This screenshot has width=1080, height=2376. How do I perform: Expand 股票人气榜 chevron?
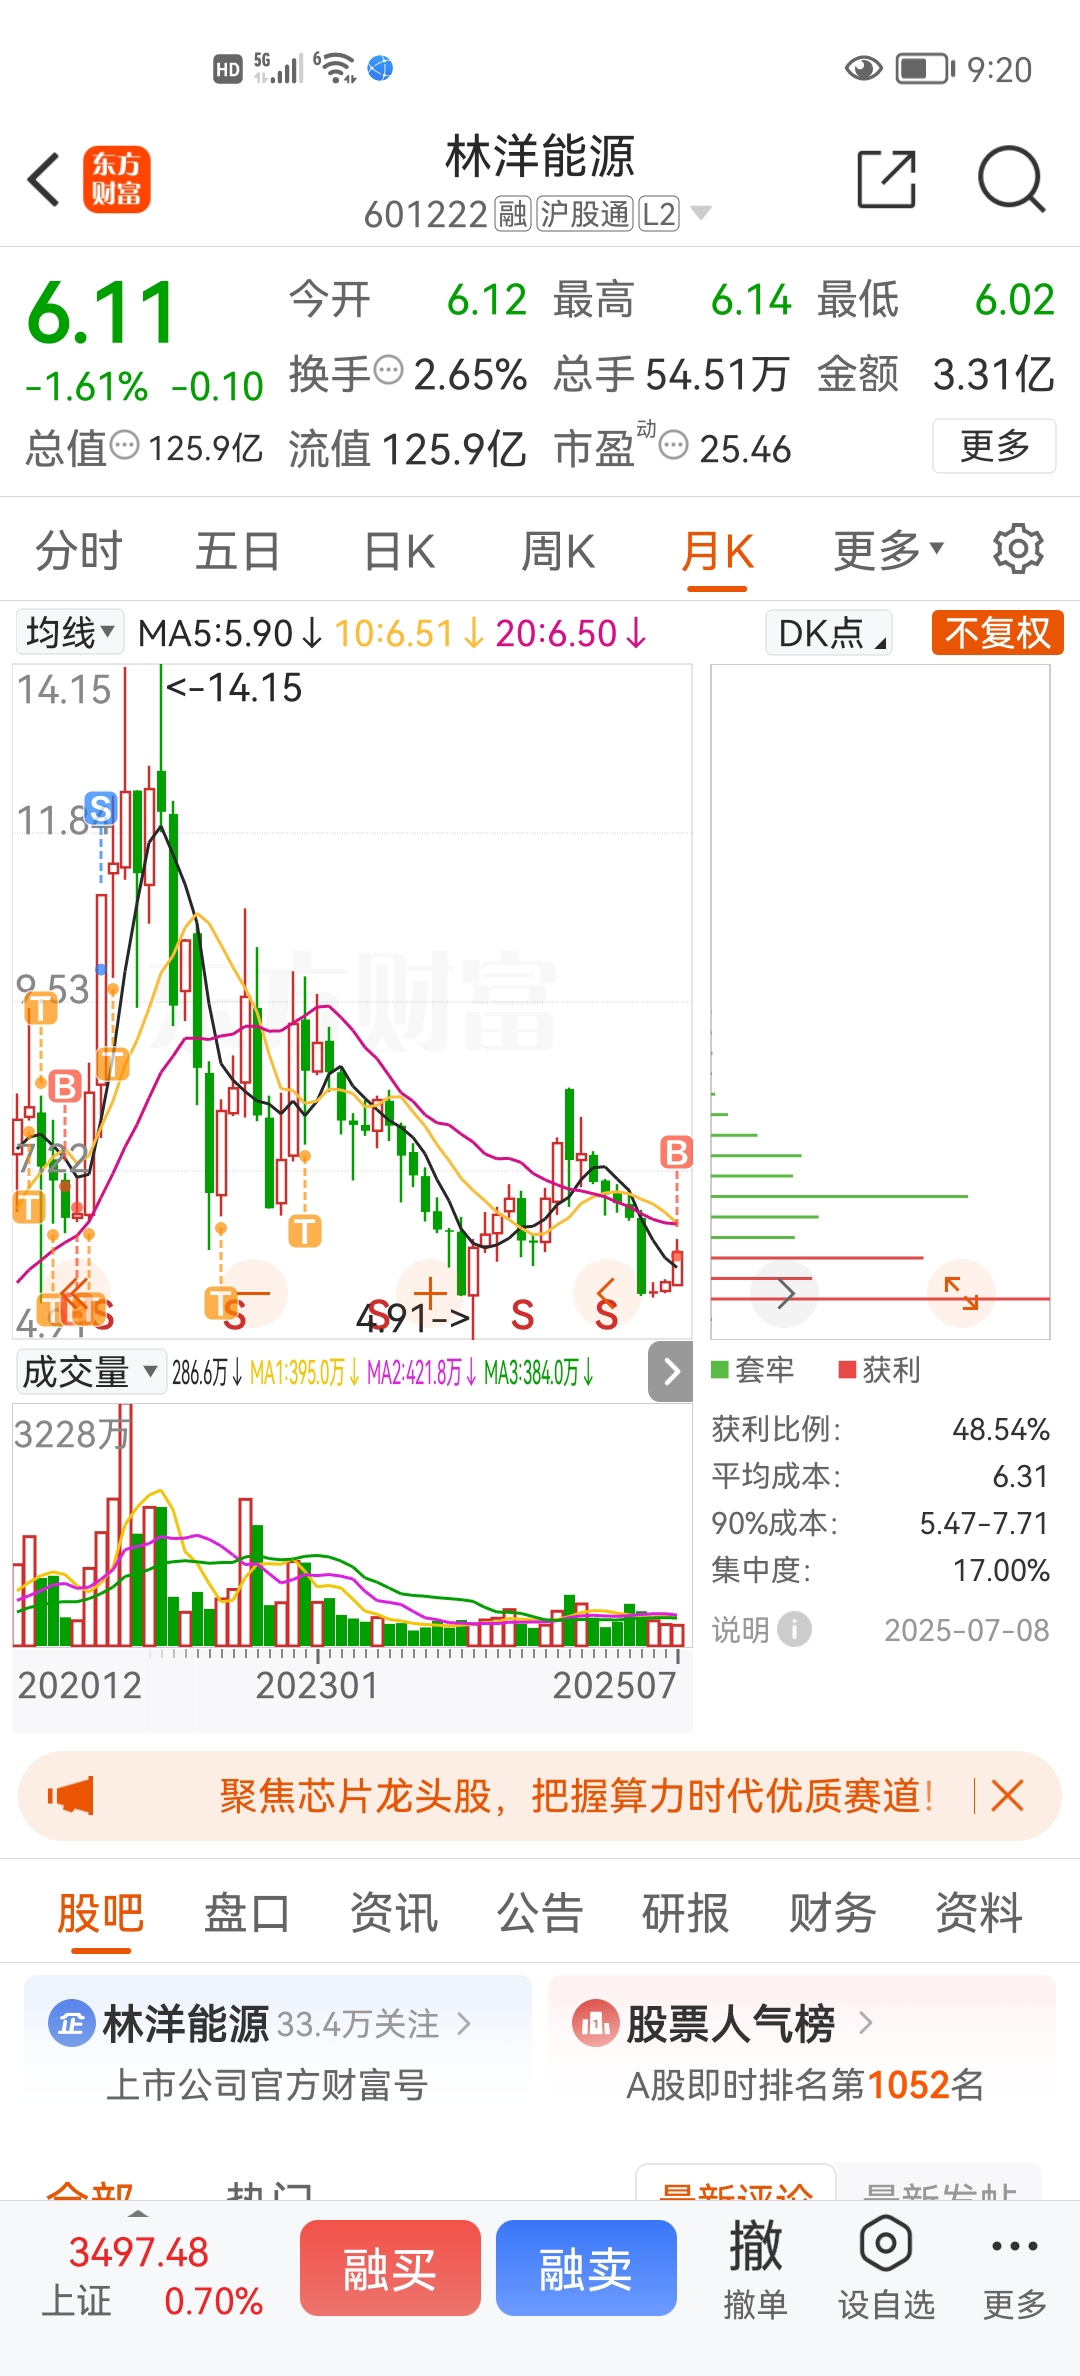[866, 2024]
